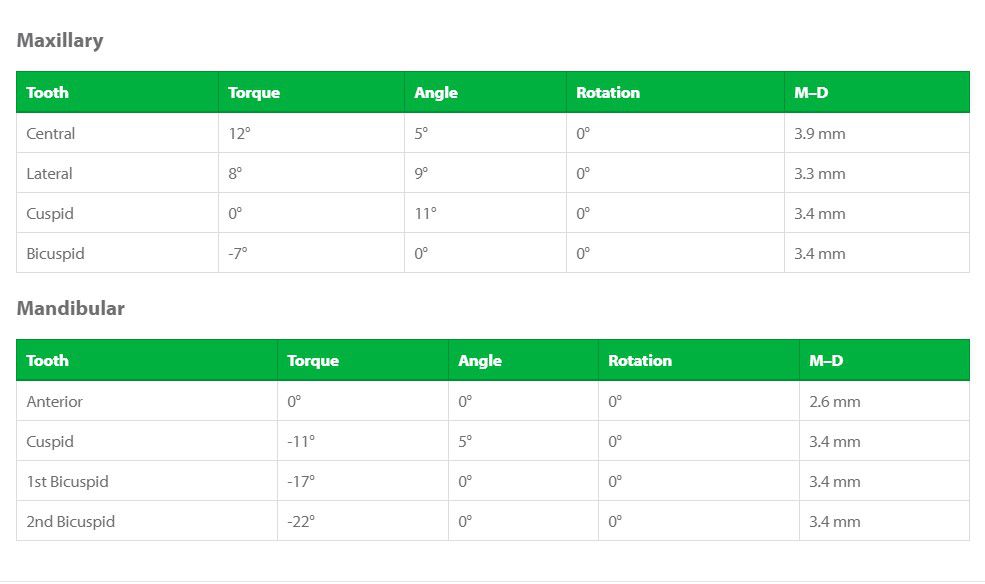985x584 pixels.
Task: Click the Anterior row label
Action: [x=54, y=402]
